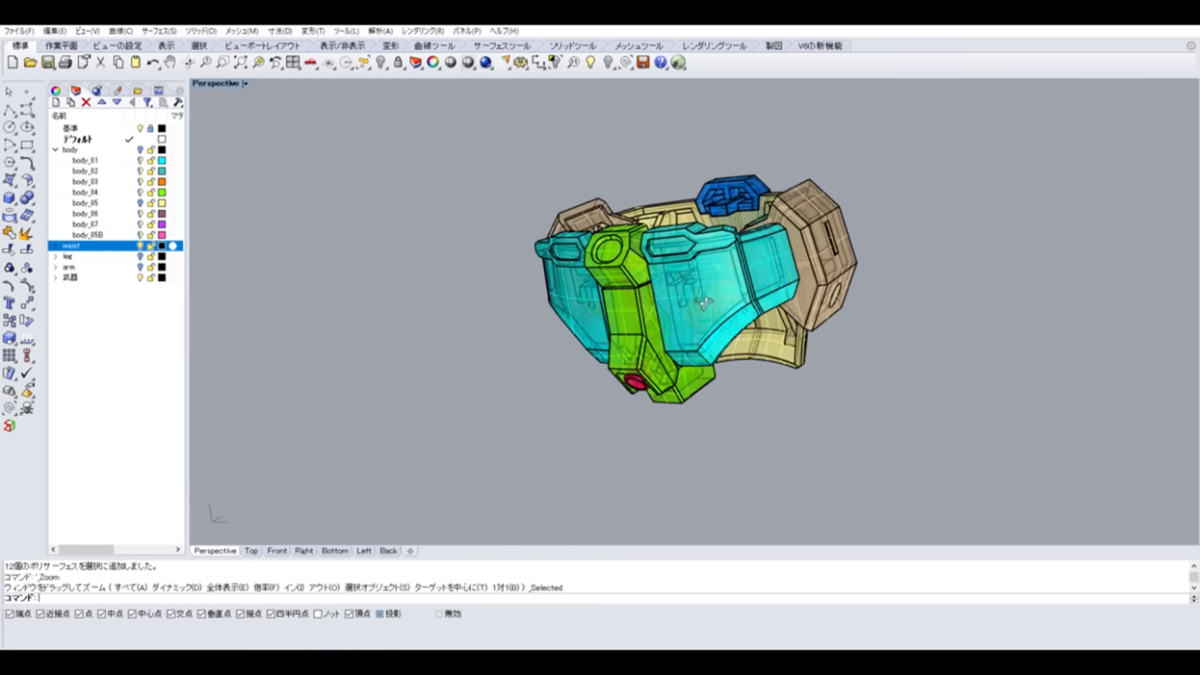Viewport: 1200px width, 675px height.
Task: Click the Print icon in toolbar
Action: click(x=65, y=63)
